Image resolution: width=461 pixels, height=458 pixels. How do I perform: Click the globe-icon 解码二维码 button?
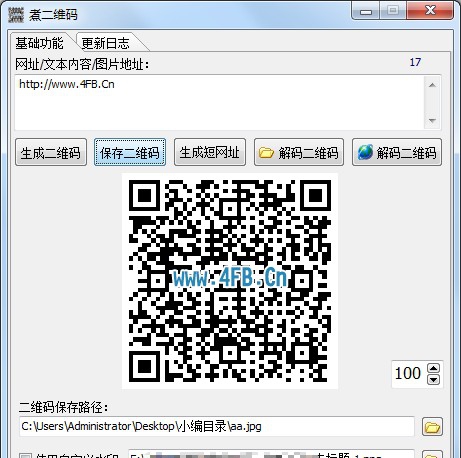click(397, 152)
